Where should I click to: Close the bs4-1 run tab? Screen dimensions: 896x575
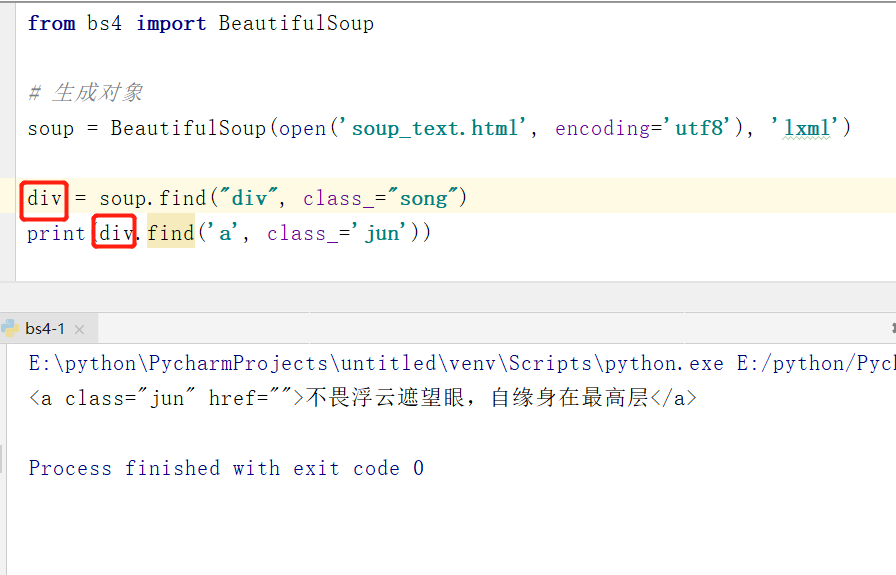[79, 329]
